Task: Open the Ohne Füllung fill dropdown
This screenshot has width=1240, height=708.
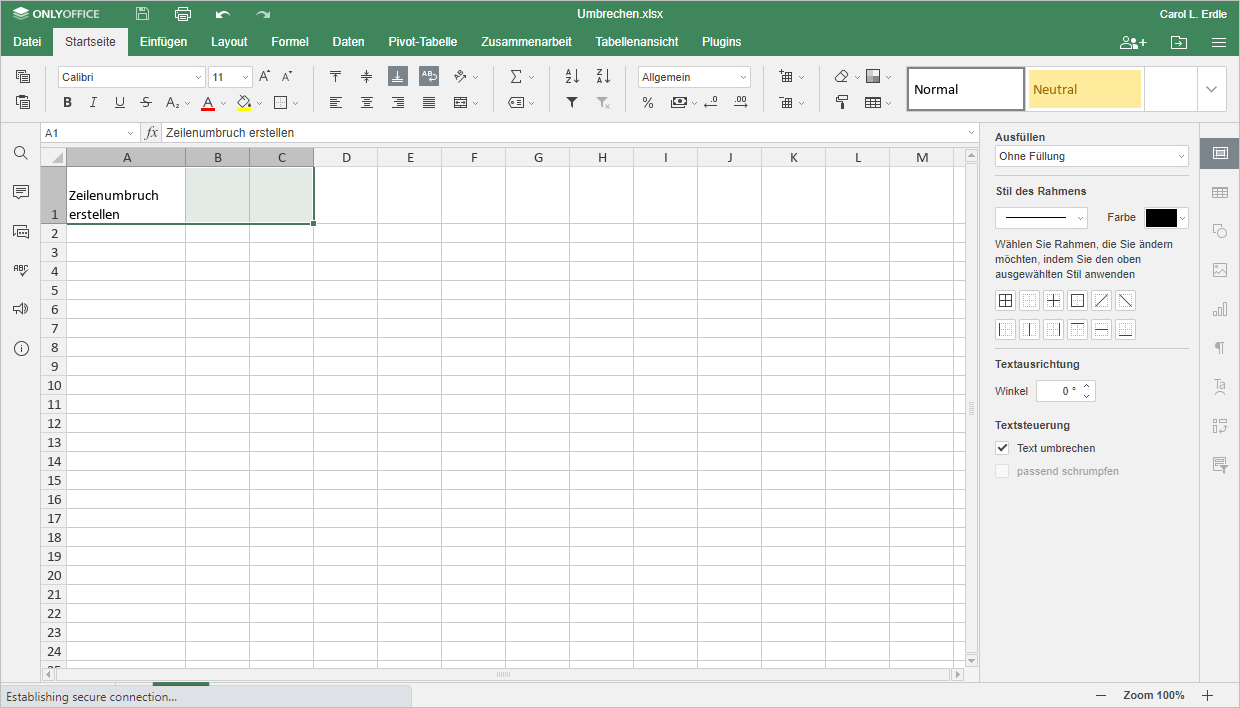Action: pos(1091,156)
